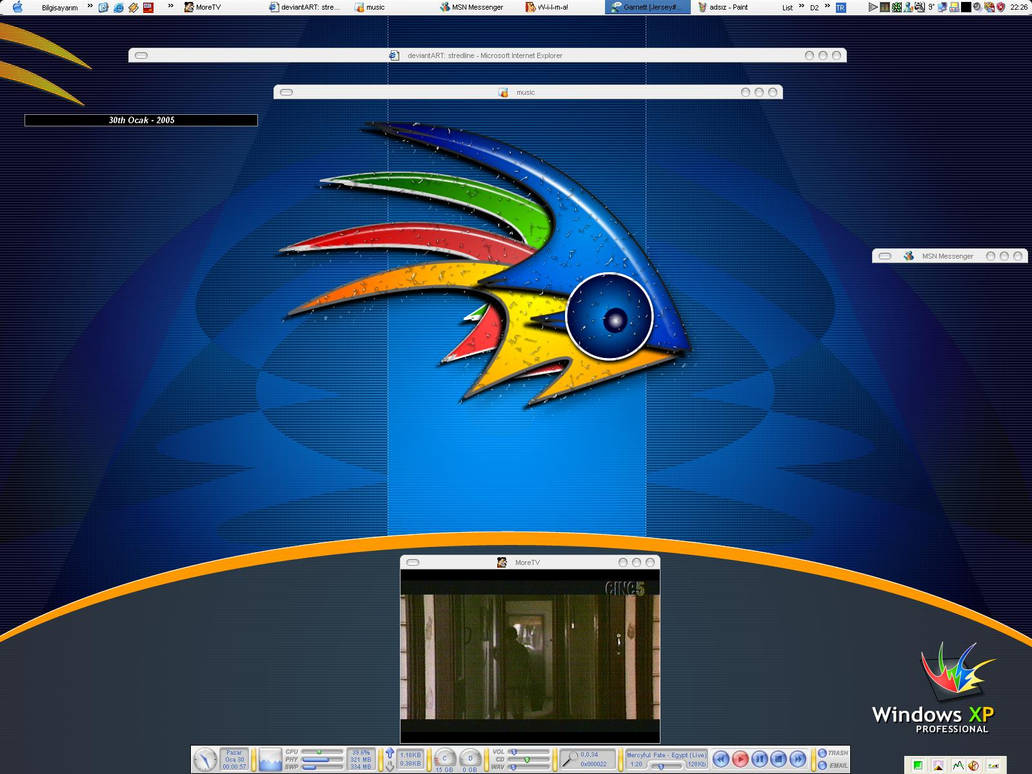Image resolution: width=1032 pixels, height=774 pixels.
Task: Click the deviantART Internet Explorer title bar
Action: (487, 55)
